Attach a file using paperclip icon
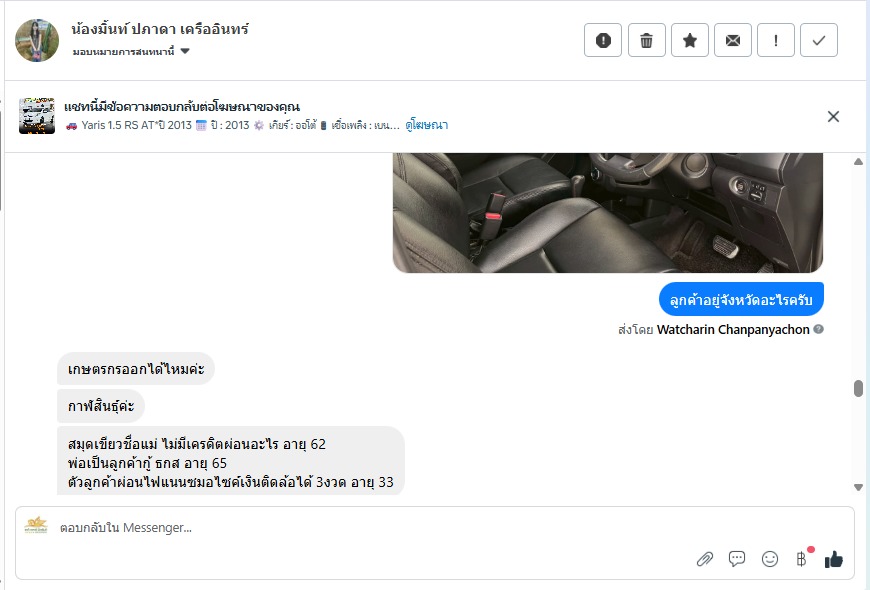Screen dimensions: 870x590 pos(705,559)
